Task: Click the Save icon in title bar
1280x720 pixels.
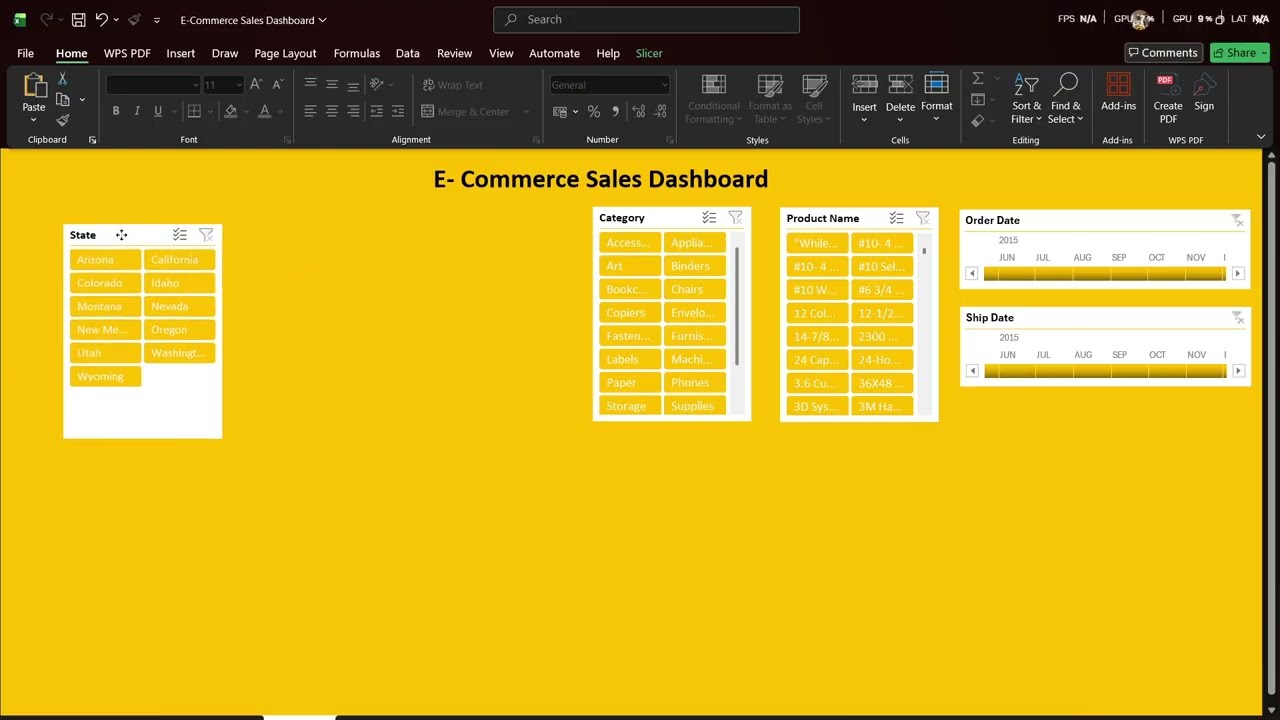Action: (x=78, y=20)
